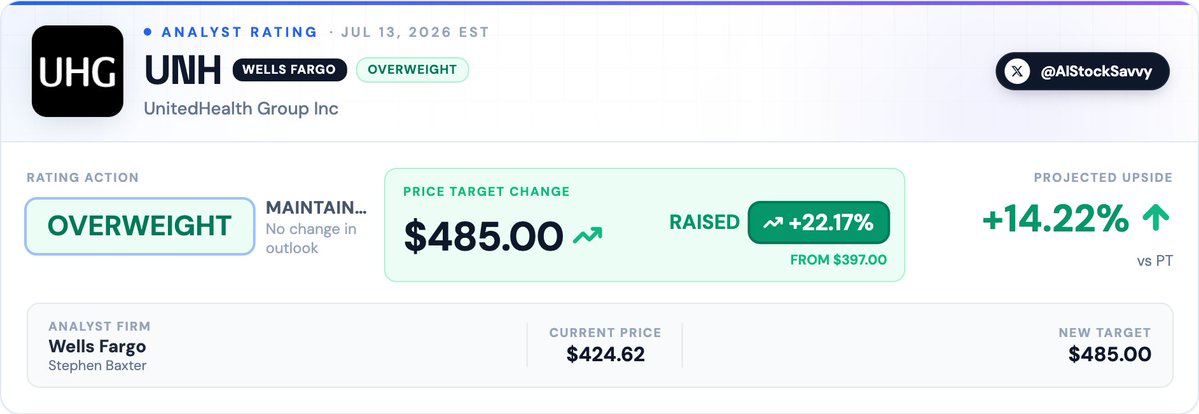Image resolution: width=1199 pixels, height=414 pixels.
Task: Open the @AIStockSavvy profile button
Action: (1082, 71)
